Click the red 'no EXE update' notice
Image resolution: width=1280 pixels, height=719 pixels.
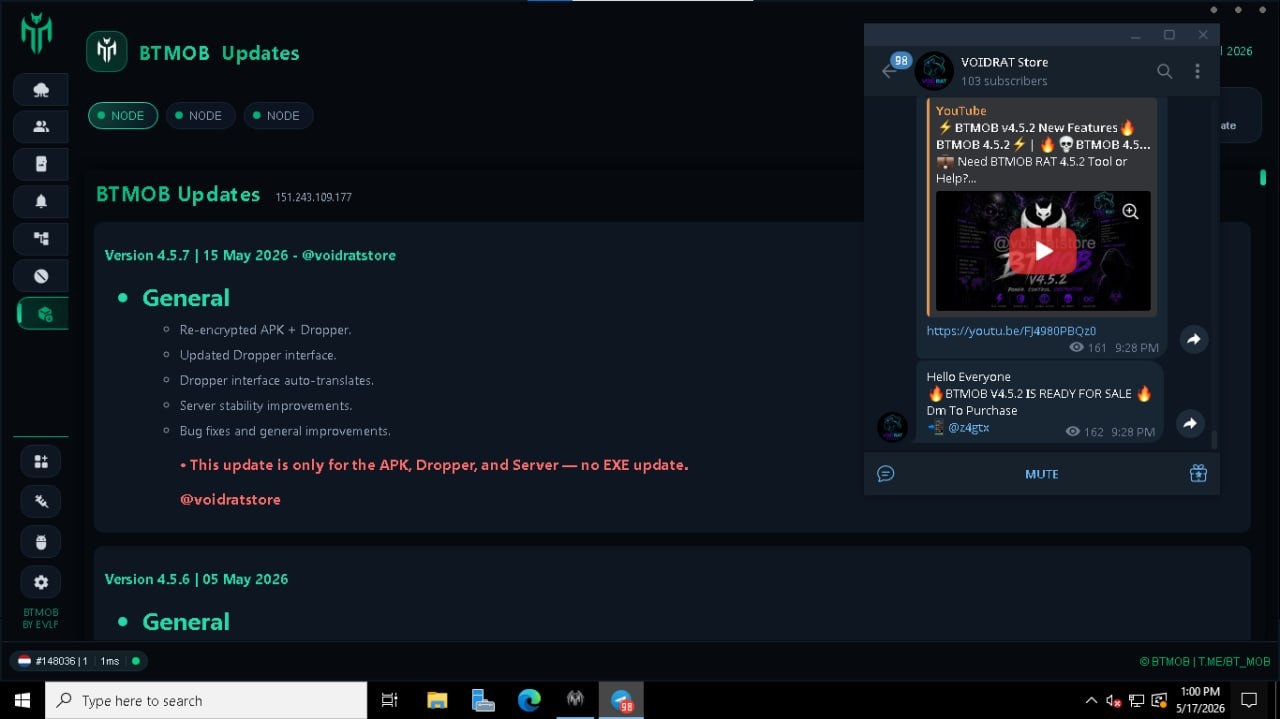click(x=434, y=465)
